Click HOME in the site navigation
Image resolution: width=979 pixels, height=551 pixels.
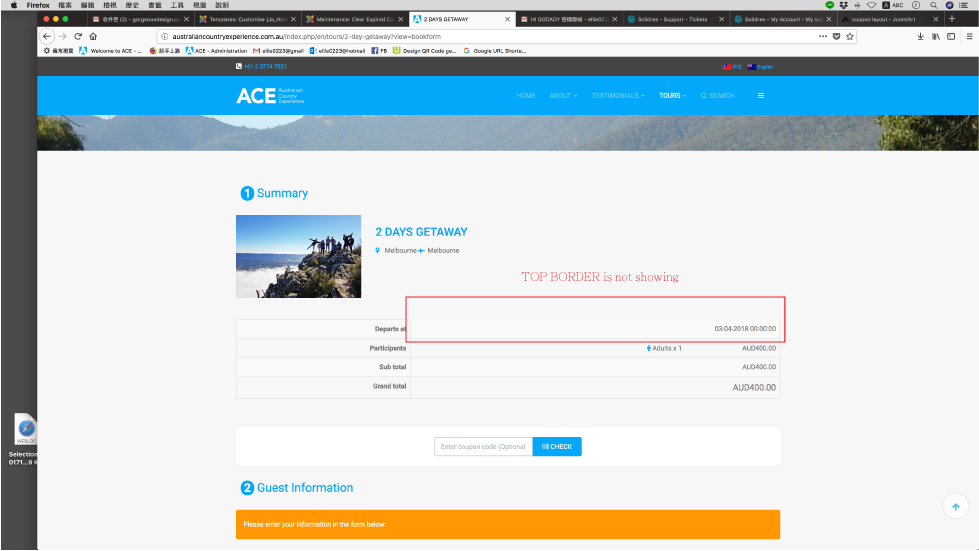526,95
